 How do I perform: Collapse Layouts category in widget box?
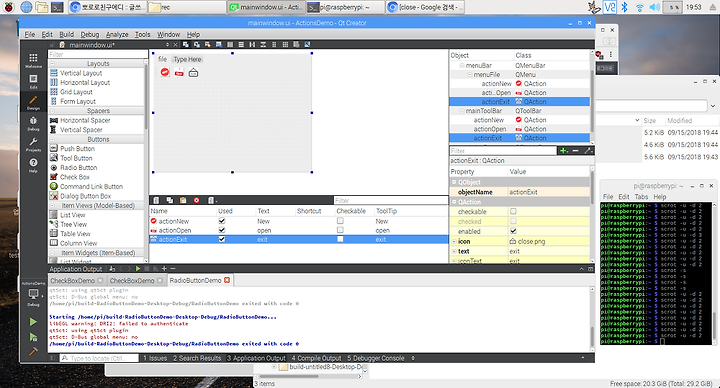[52, 63]
